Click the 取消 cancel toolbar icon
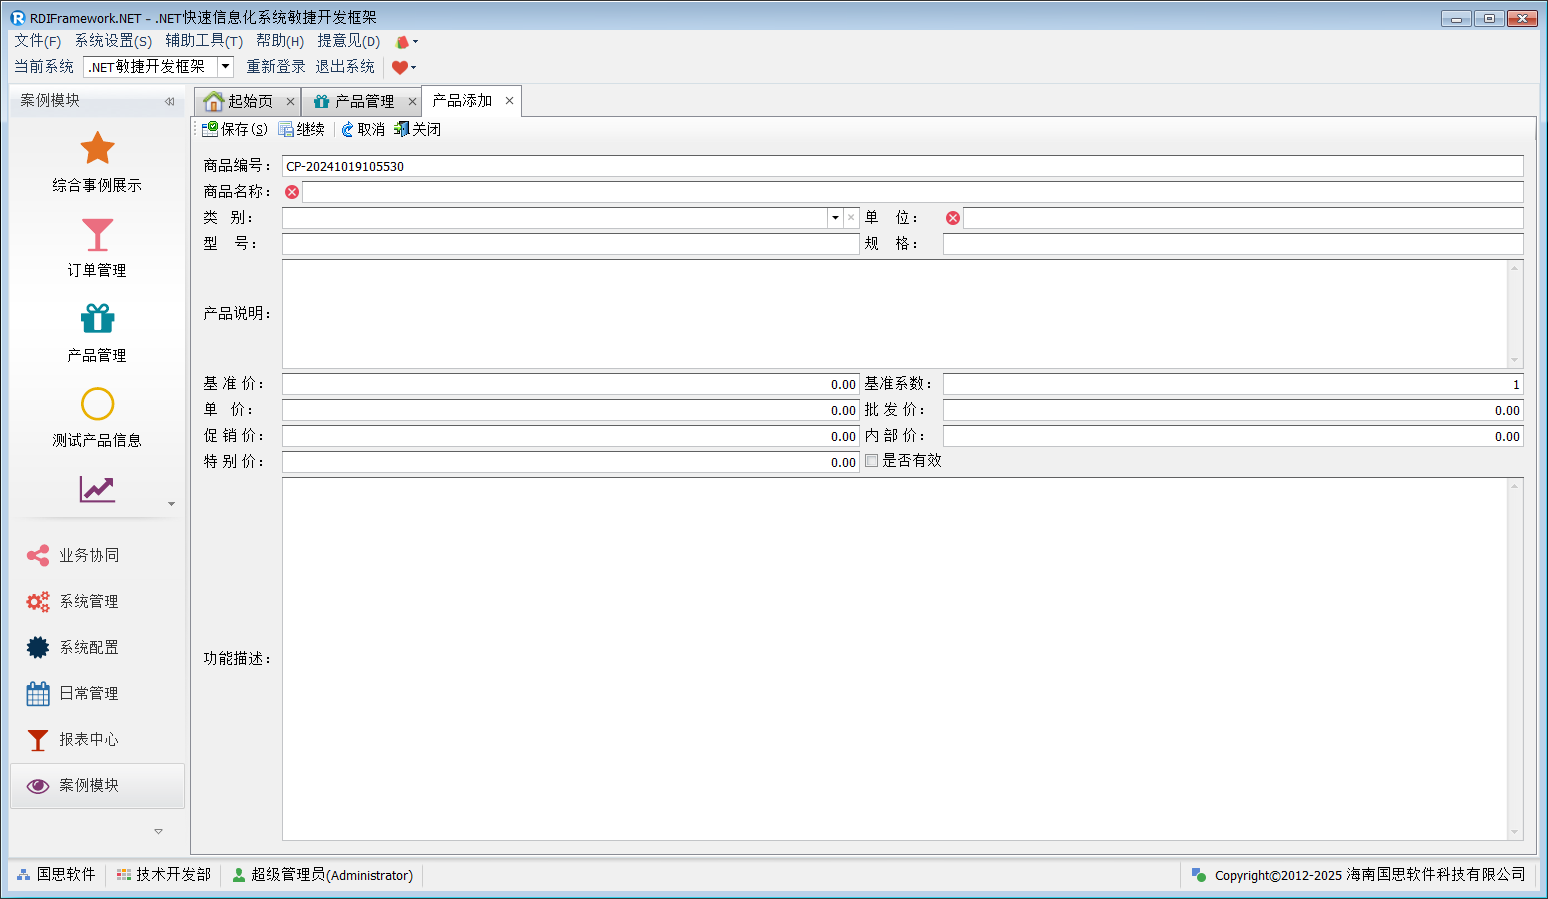The height and width of the screenshot is (899, 1548). tap(347, 130)
